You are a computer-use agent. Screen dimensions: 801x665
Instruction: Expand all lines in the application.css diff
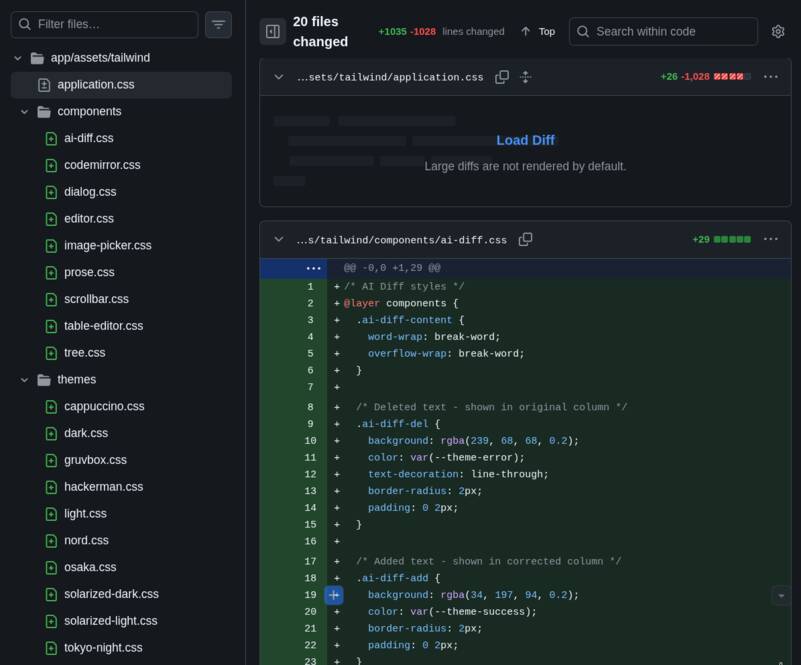[x=525, y=76]
